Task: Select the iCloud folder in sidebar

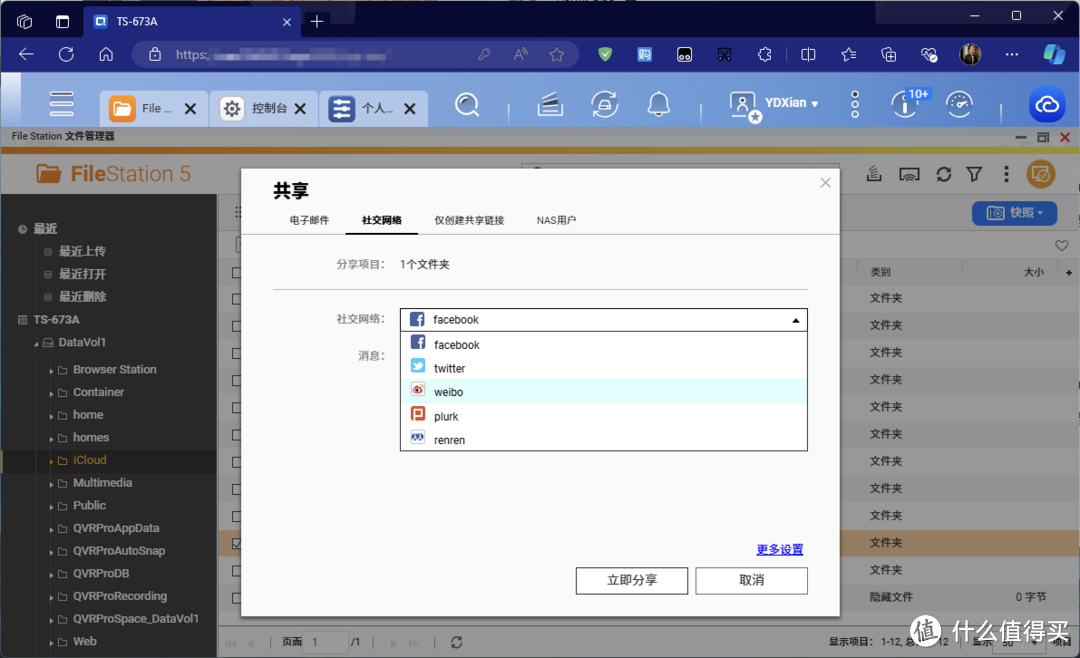Action: [89, 460]
